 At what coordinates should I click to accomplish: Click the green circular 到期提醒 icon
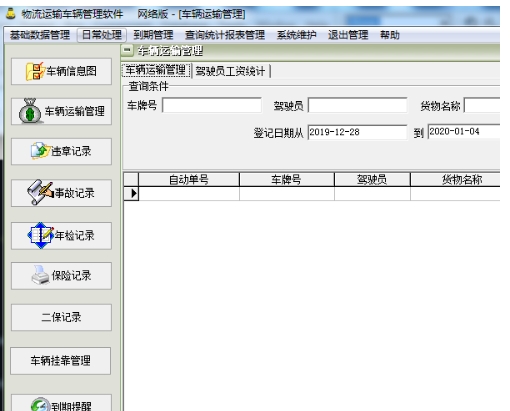pyautogui.click(x=40, y=405)
